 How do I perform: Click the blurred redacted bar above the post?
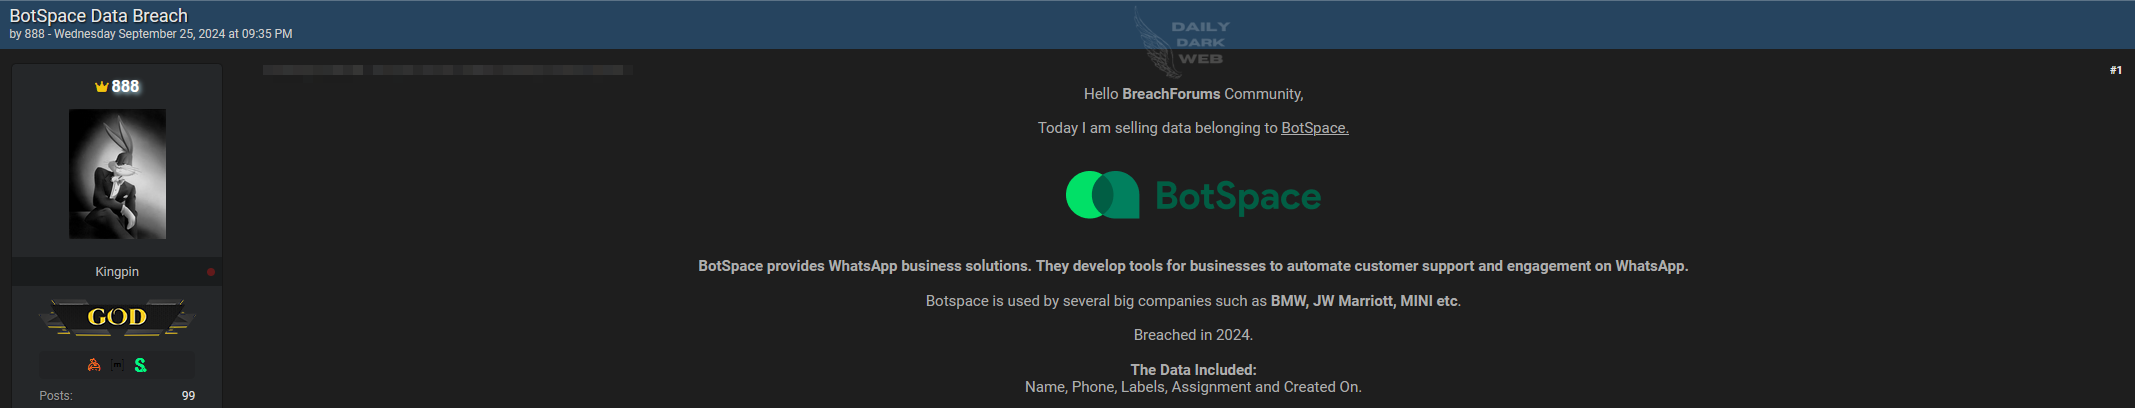click(447, 70)
